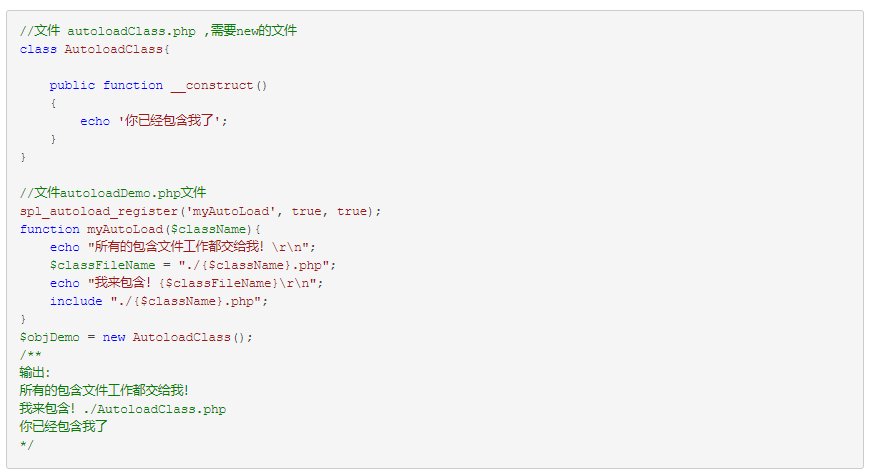Click the '$objDemo = new AutoloadClass();' line
Viewport: 874px width, 473px height.
136,338
